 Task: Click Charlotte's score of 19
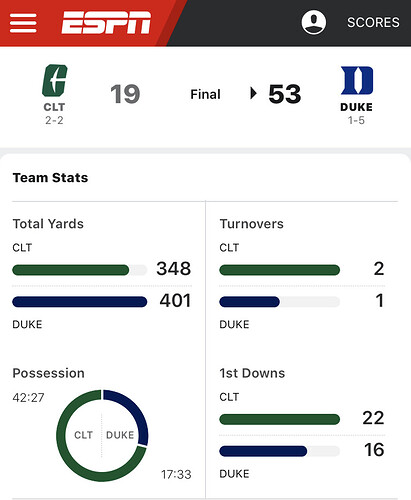125,94
